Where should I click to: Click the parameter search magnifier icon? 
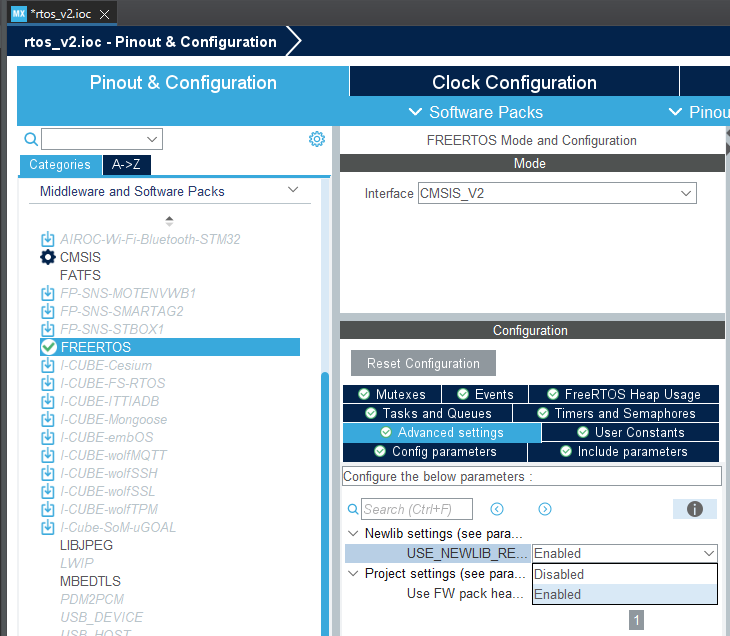(353, 509)
